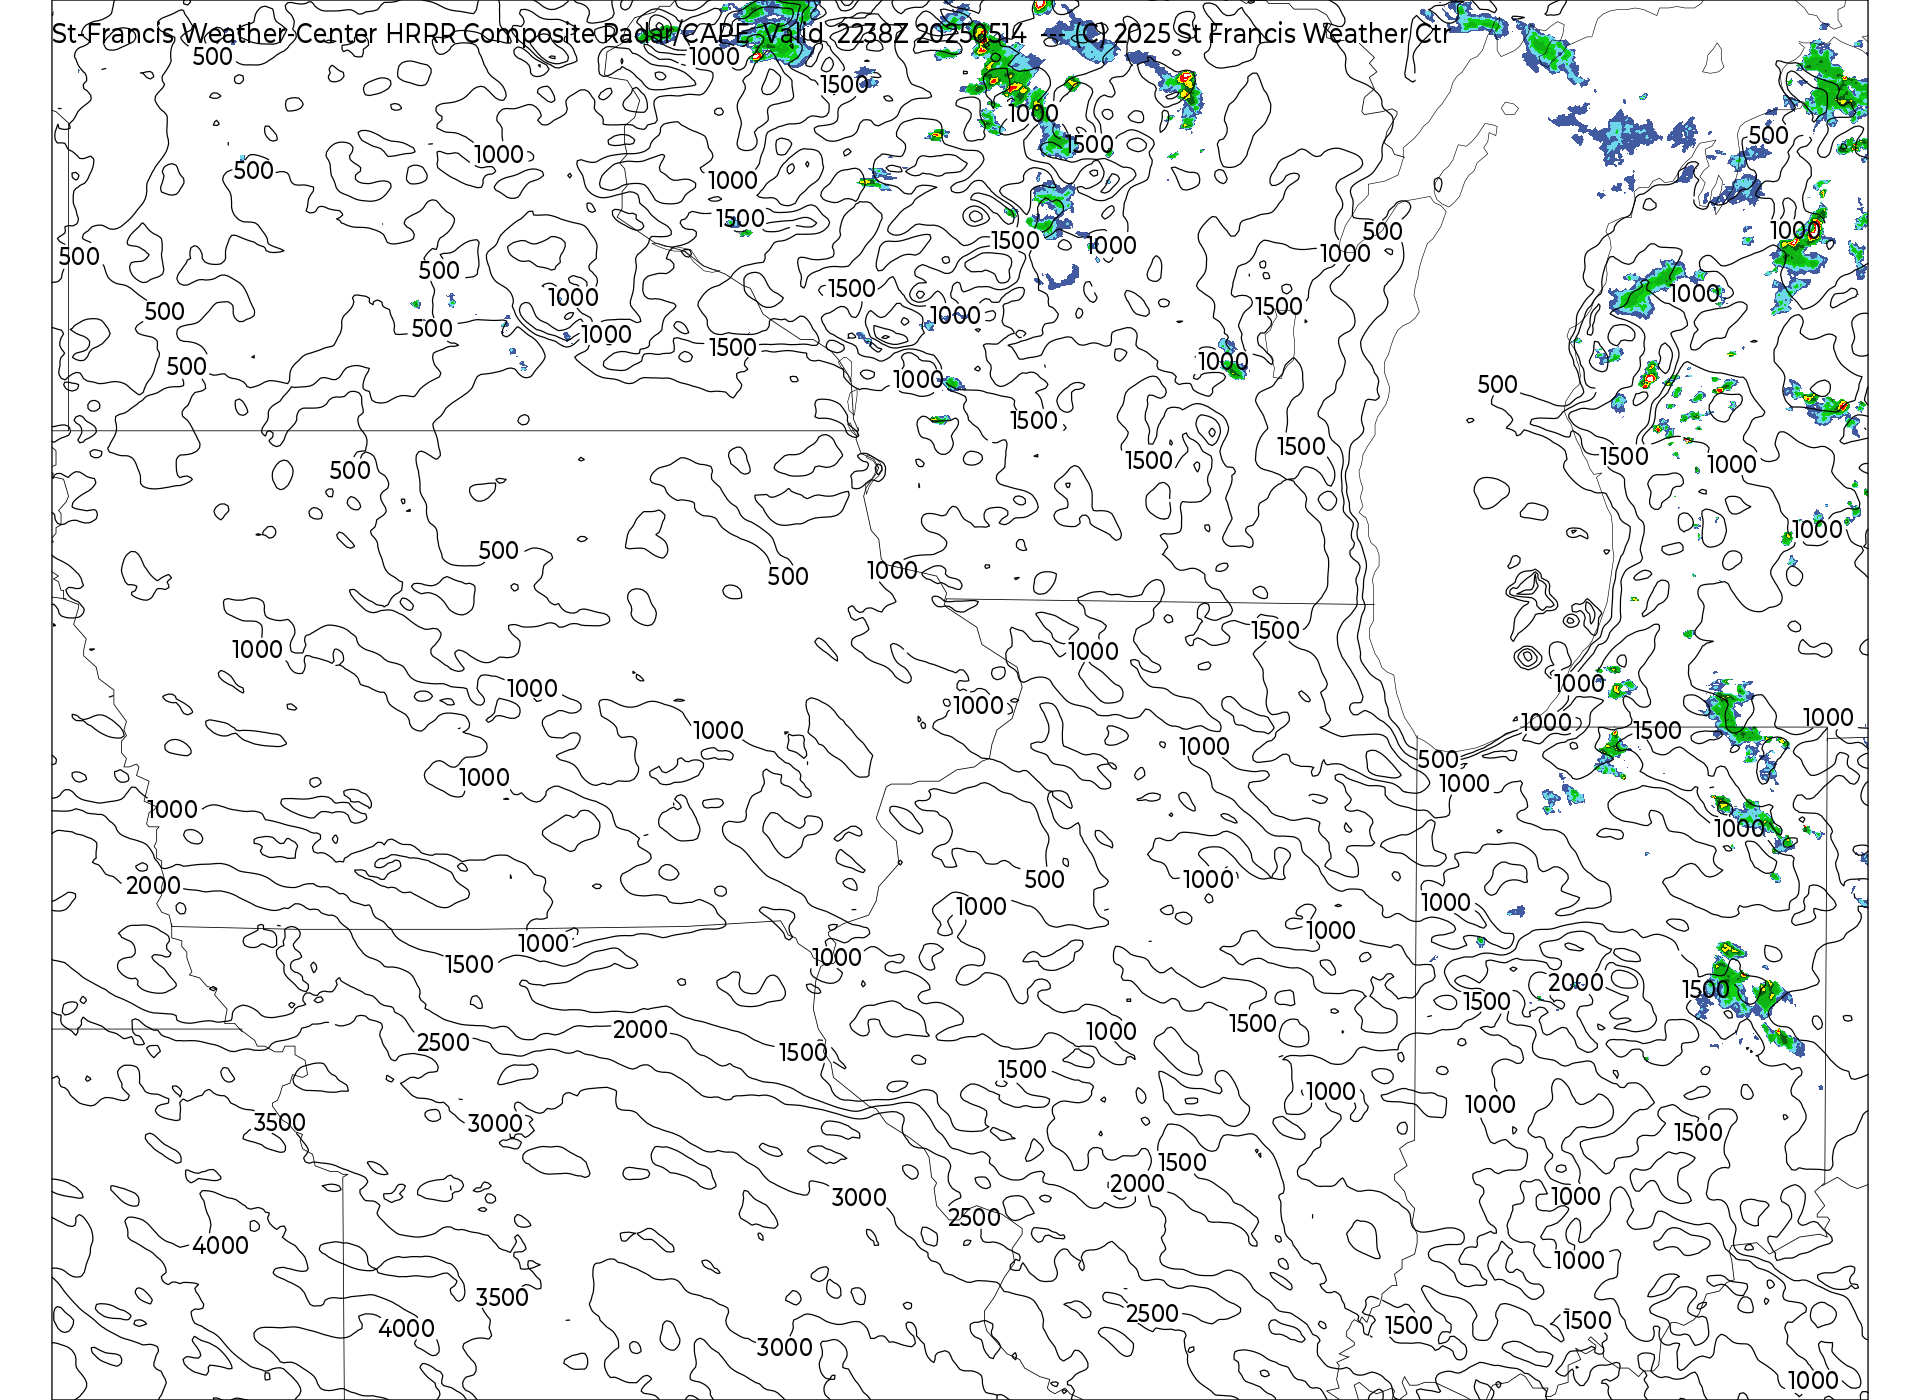Select the "(C) 2025 St Francis Weather Ctr" copyright text

click(x=1261, y=34)
